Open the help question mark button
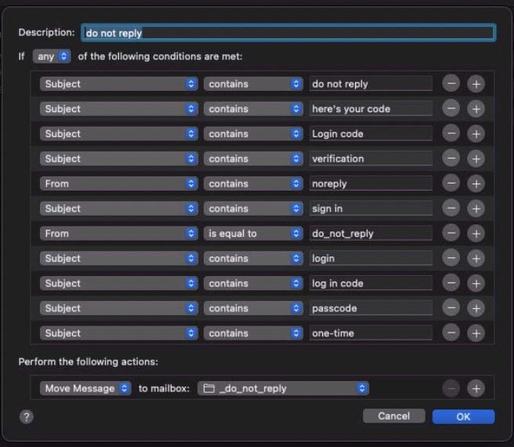The height and width of the screenshot is (447, 514). coord(26,417)
